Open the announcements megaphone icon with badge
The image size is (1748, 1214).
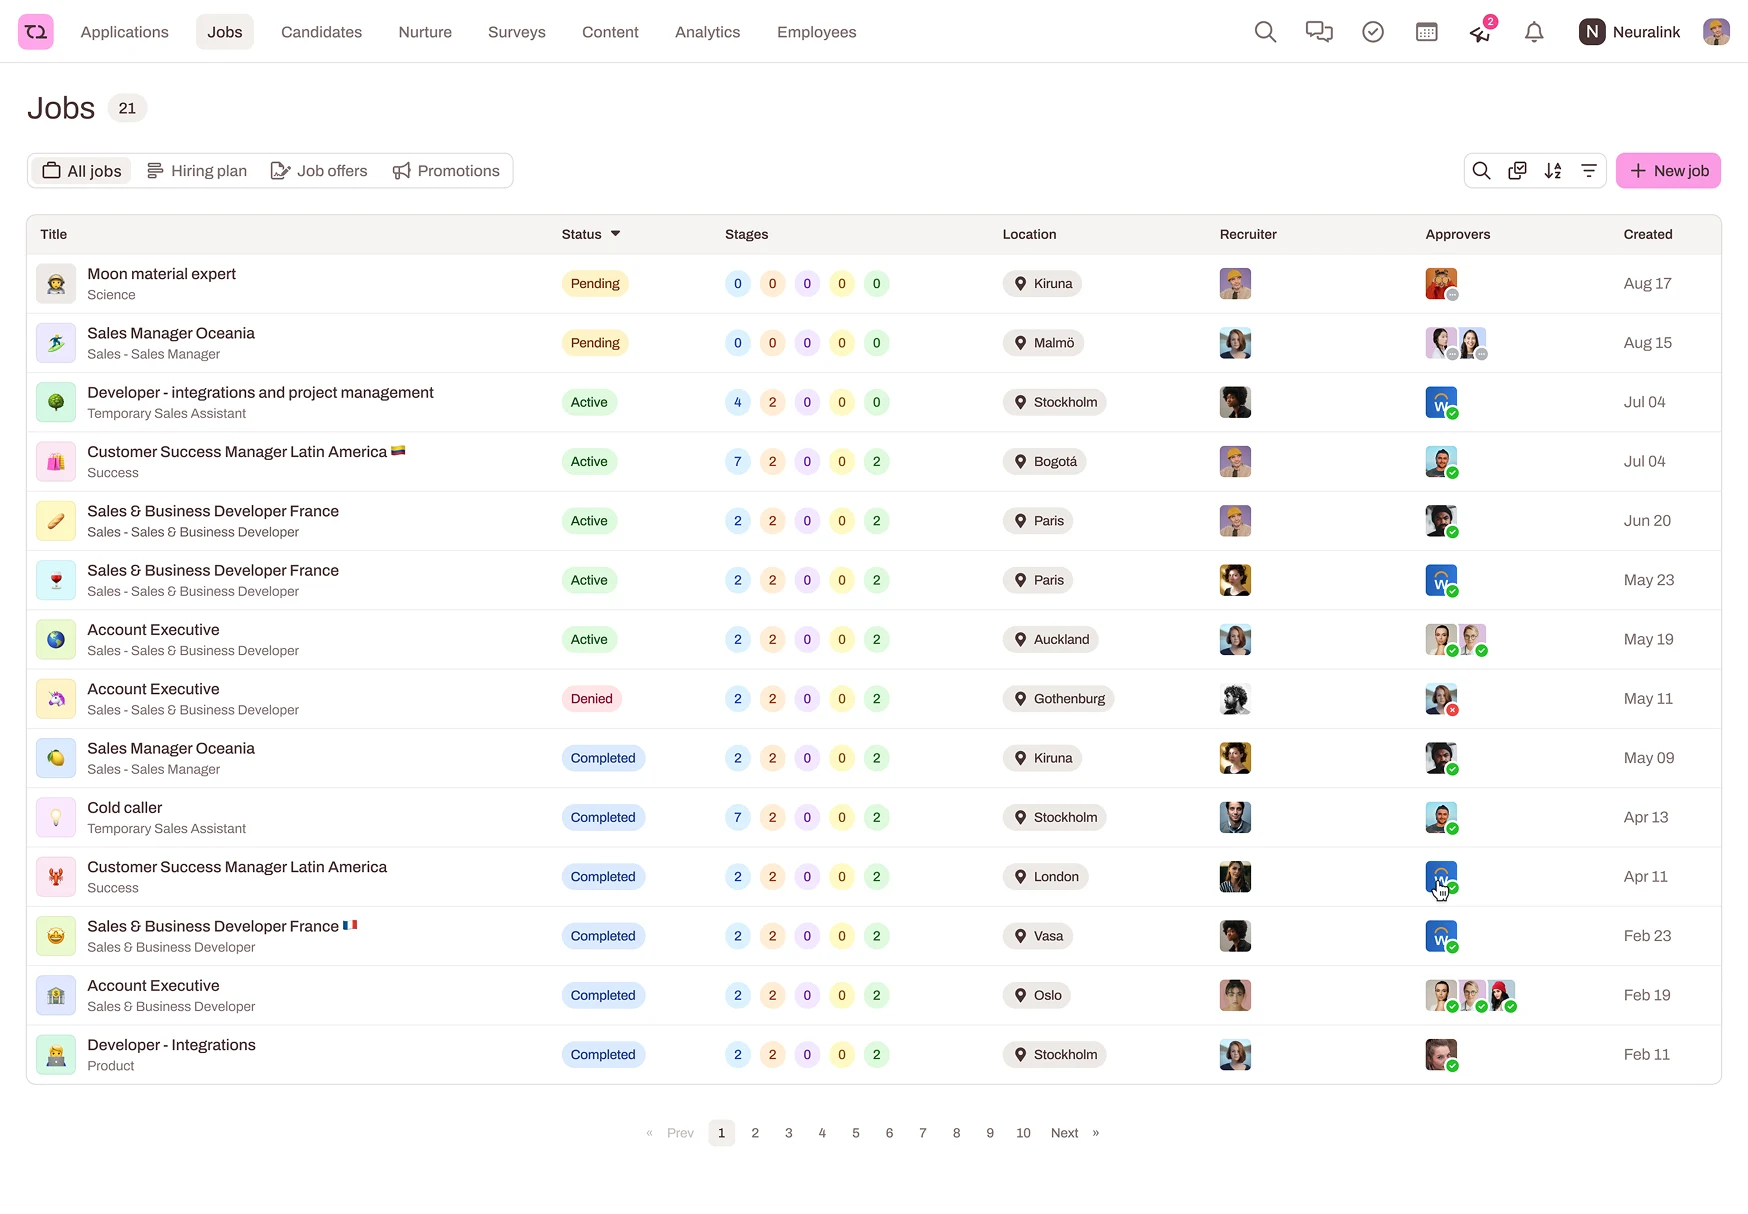pos(1481,32)
